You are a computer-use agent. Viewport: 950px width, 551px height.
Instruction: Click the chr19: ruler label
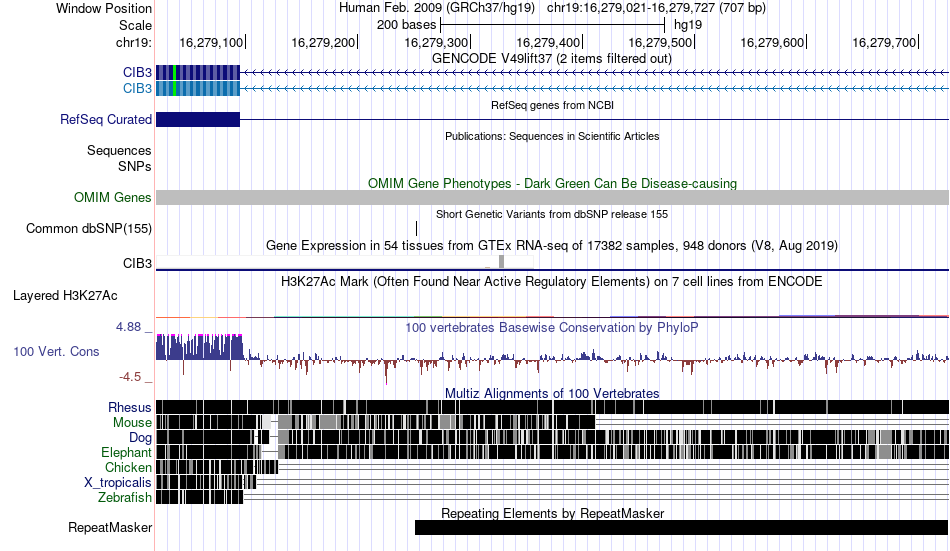point(134,42)
